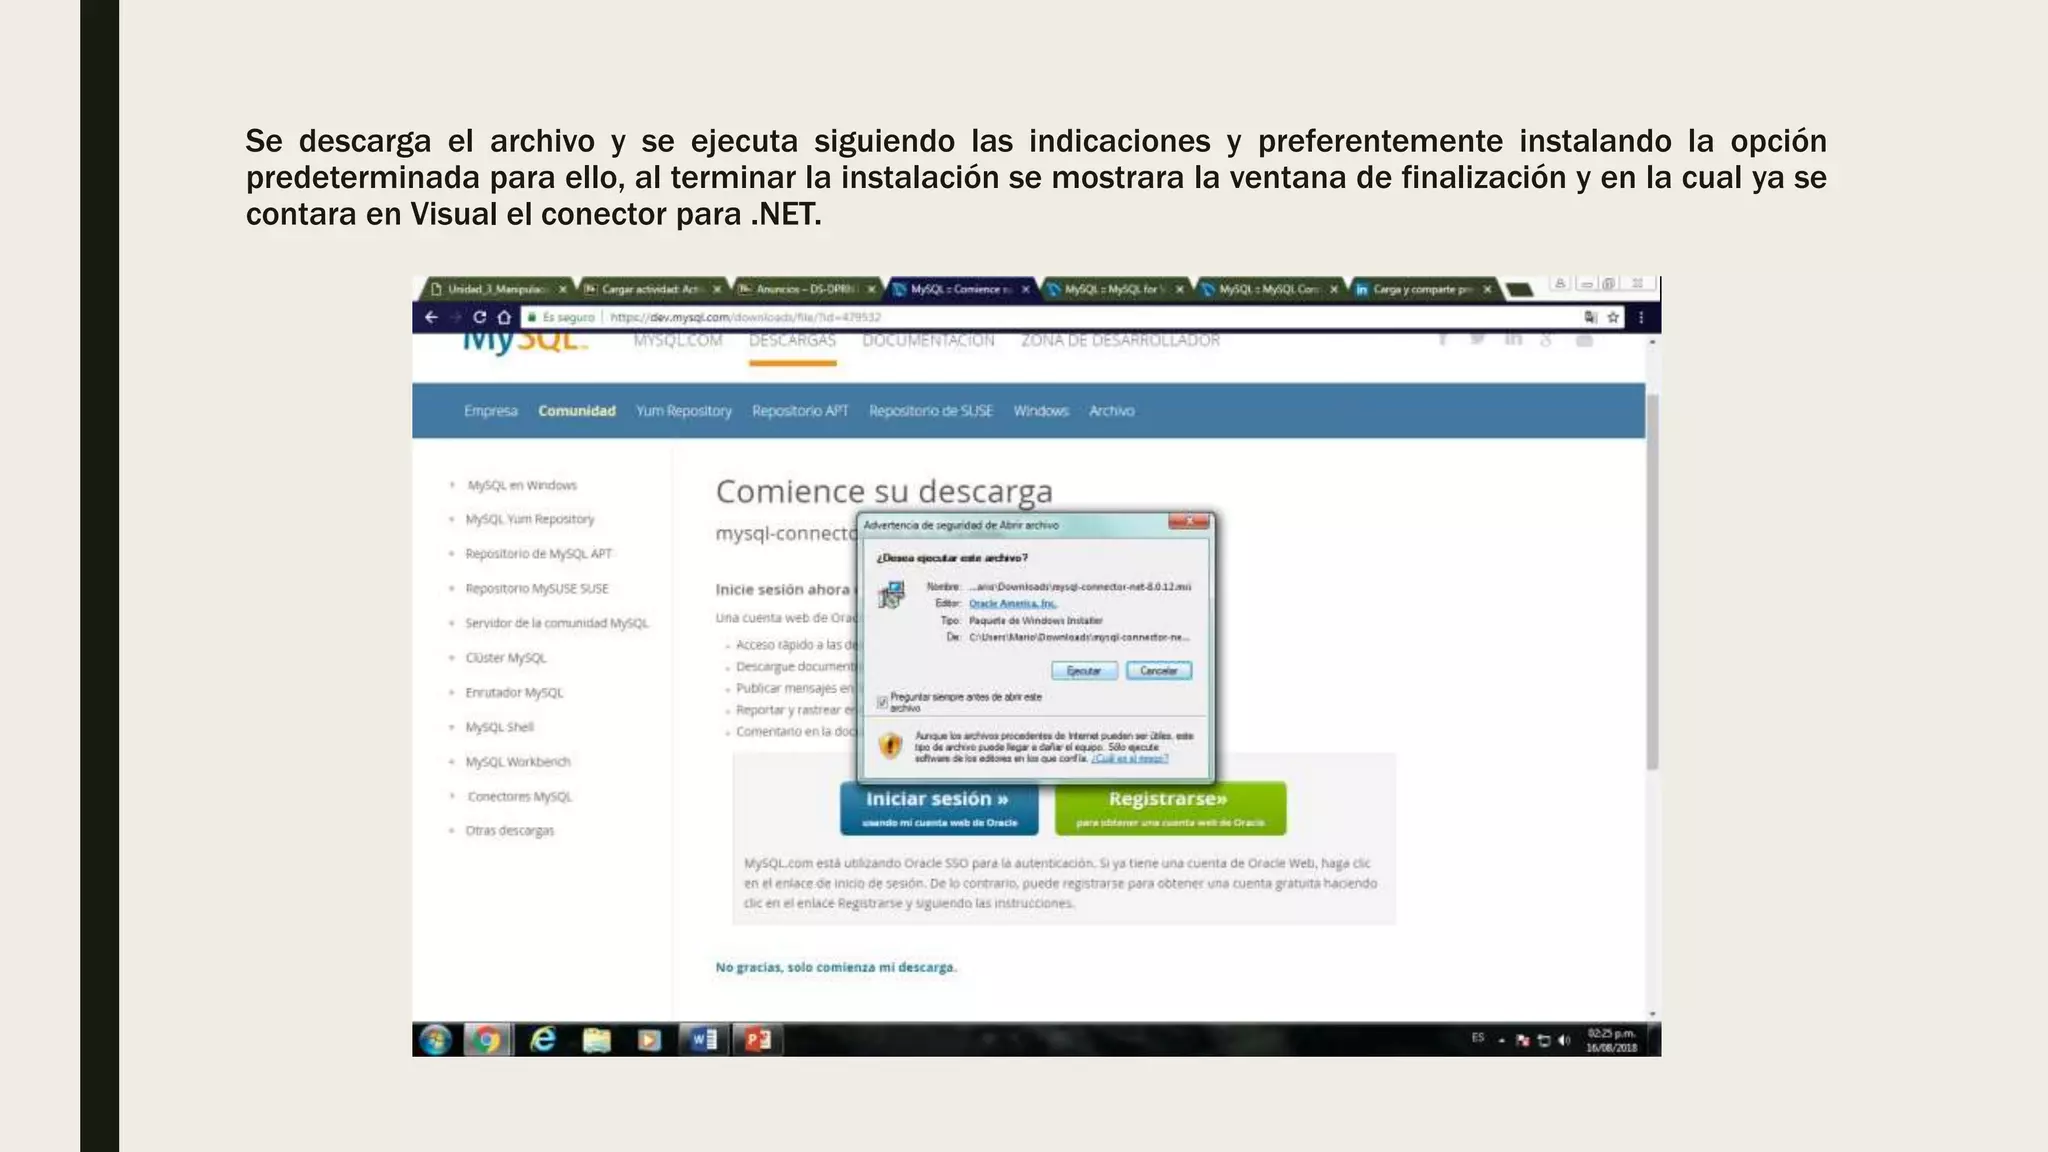Go back with the browser back arrow
Image resolution: width=2048 pixels, height=1152 pixels.
(431, 317)
